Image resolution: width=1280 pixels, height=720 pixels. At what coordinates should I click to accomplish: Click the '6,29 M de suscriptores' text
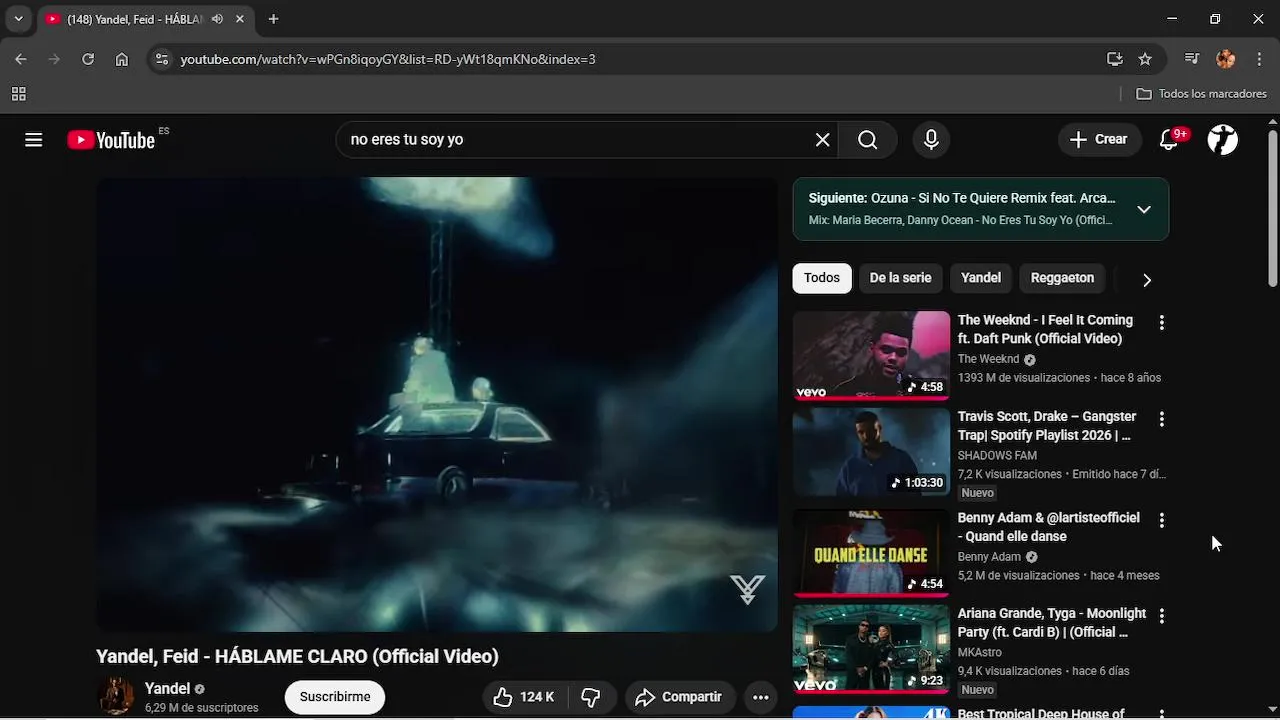tap(201, 708)
